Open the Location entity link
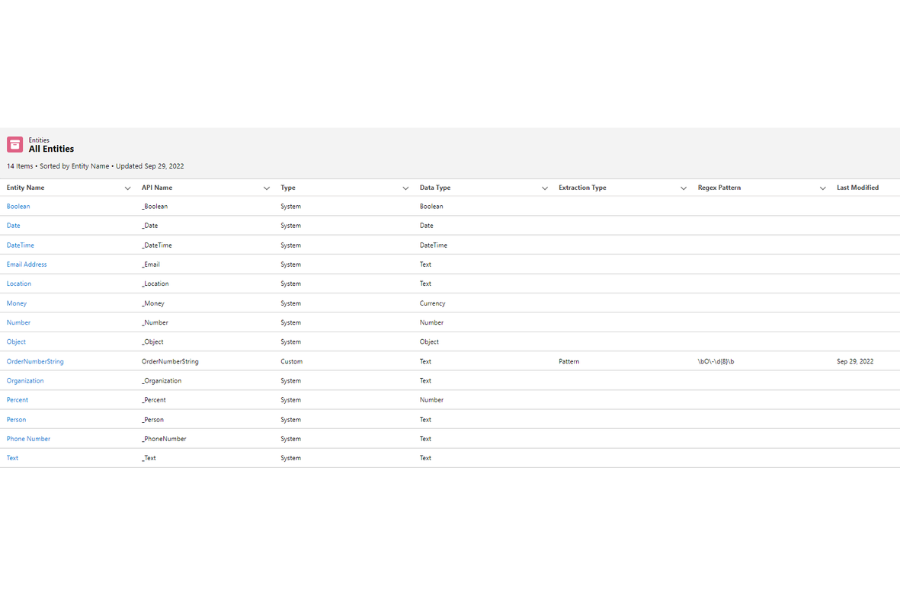 (x=19, y=284)
